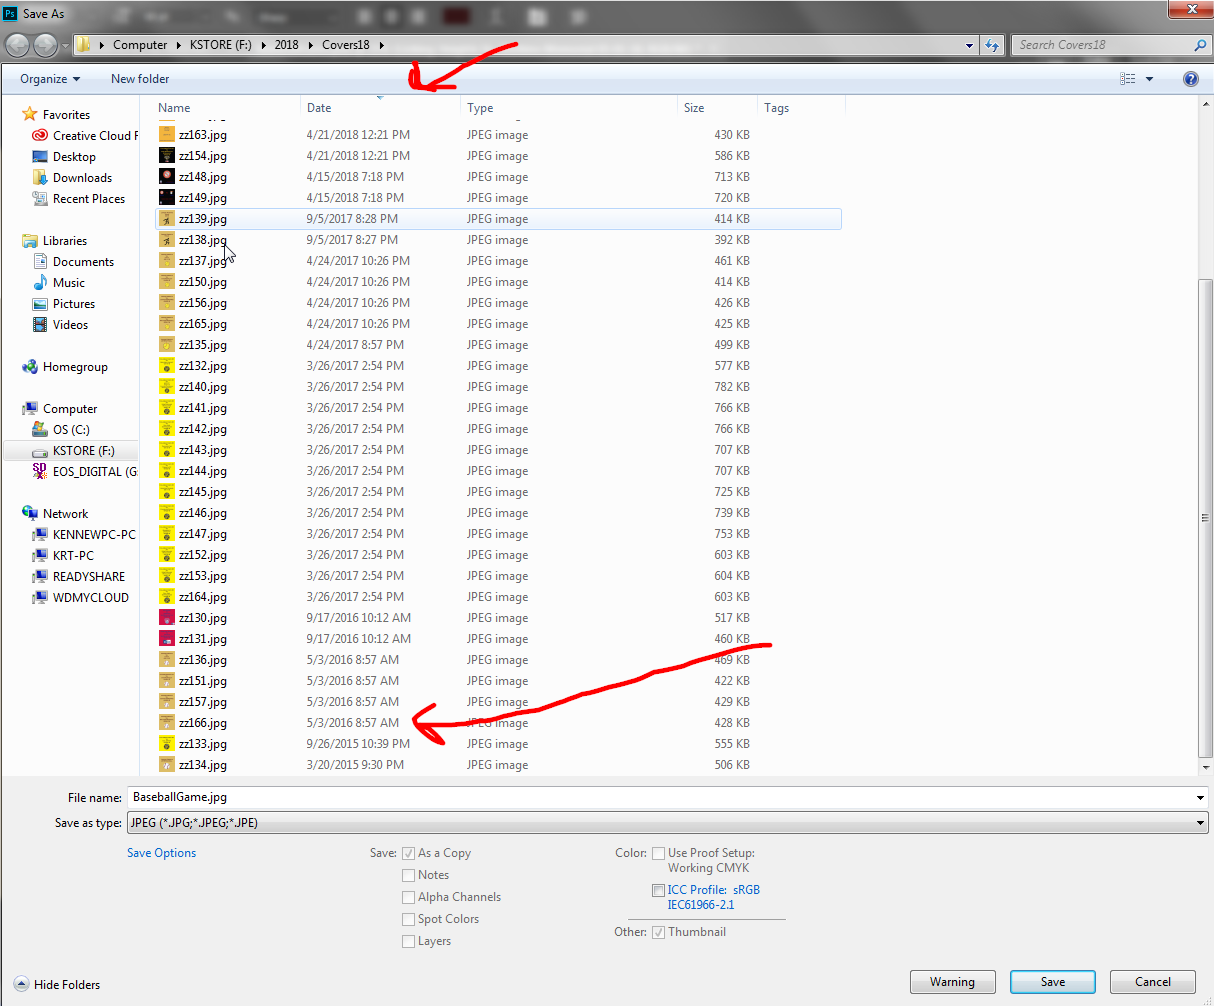Open the Save as type dropdown
Screen dimensions: 1214x1006
[x=1198, y=822]
